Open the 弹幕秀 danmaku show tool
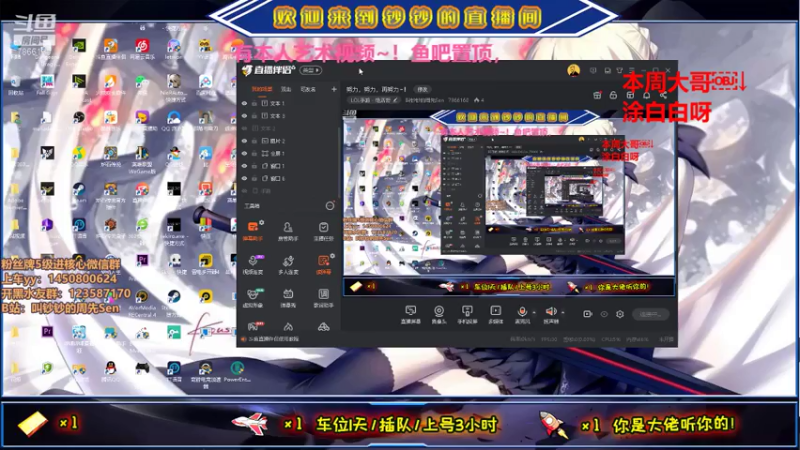Viewport: 800px width, 450px height. pos(288,298)
